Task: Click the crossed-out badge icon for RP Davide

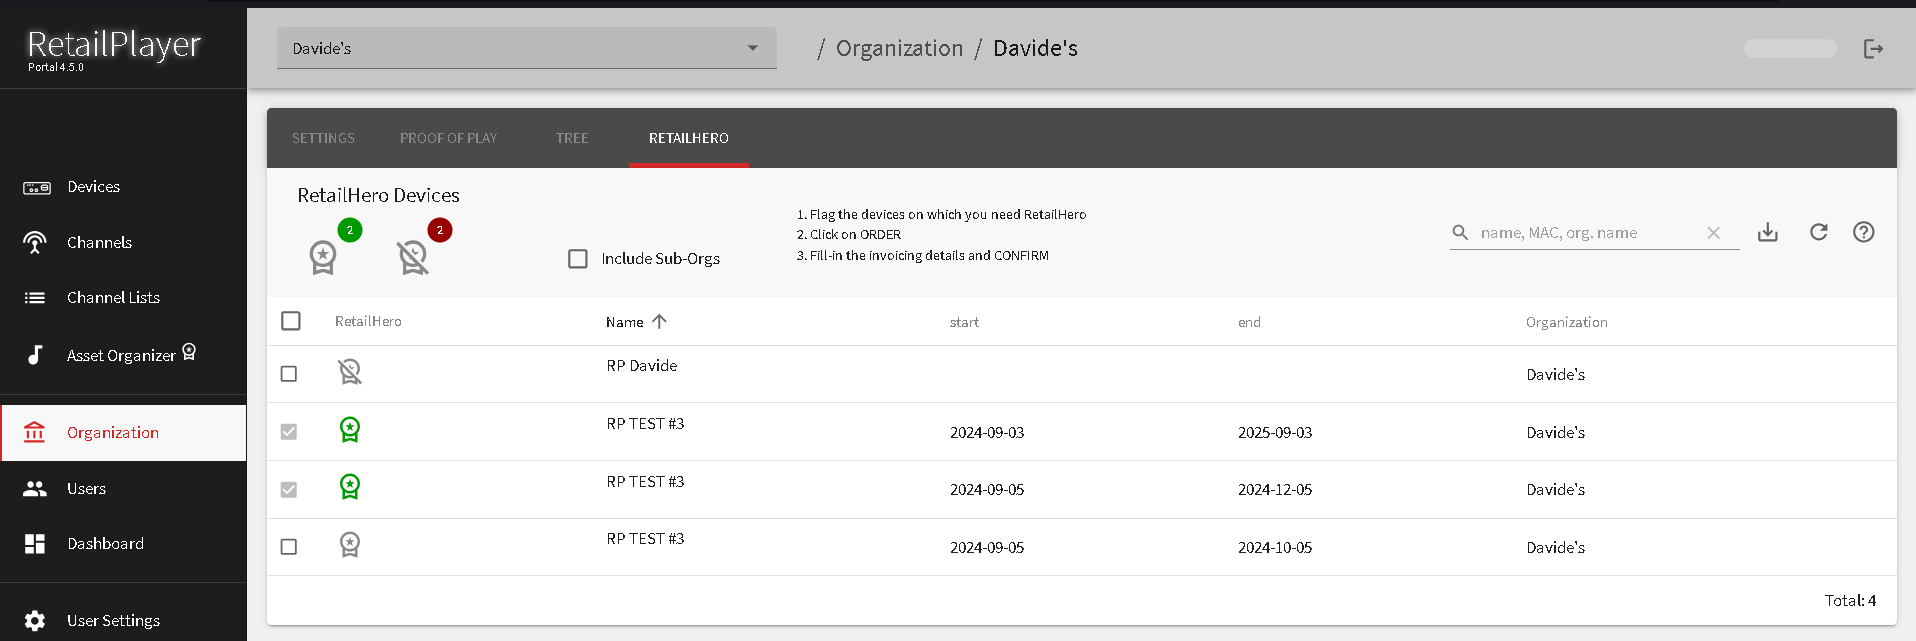Action: click(x=349, y=372)
